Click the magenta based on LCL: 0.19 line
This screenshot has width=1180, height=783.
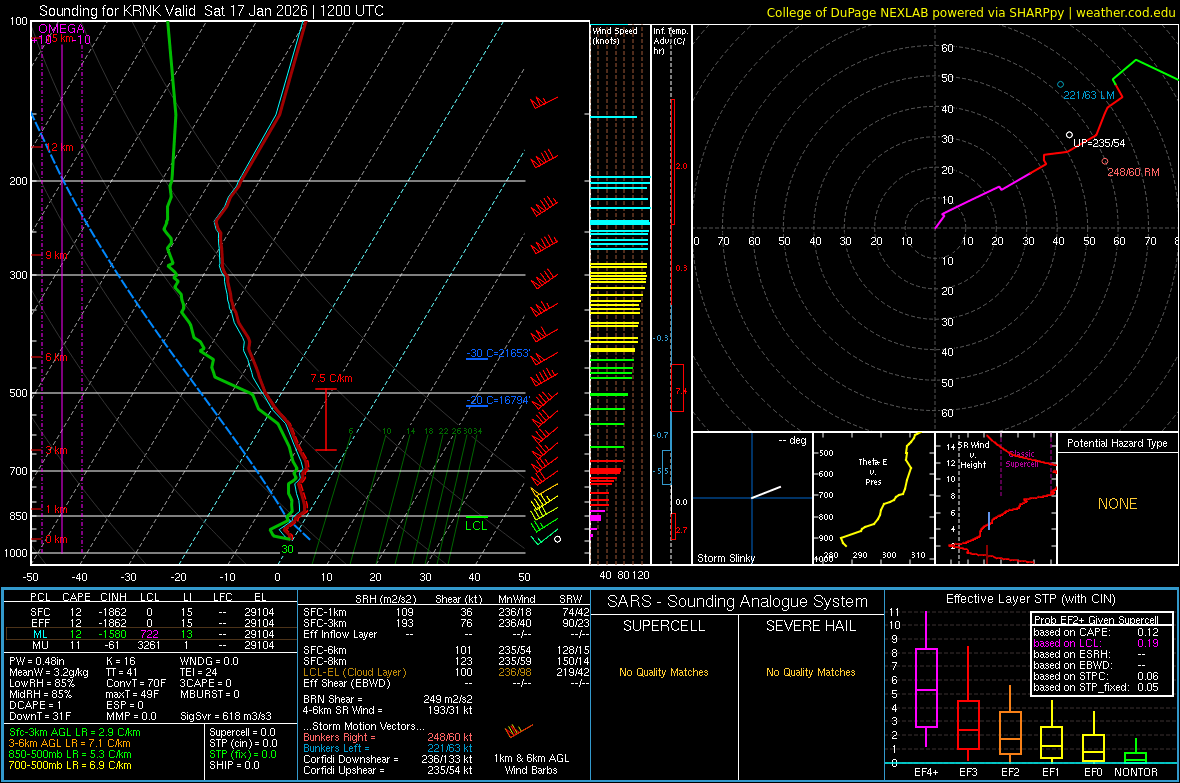[x=1096, y=643]
